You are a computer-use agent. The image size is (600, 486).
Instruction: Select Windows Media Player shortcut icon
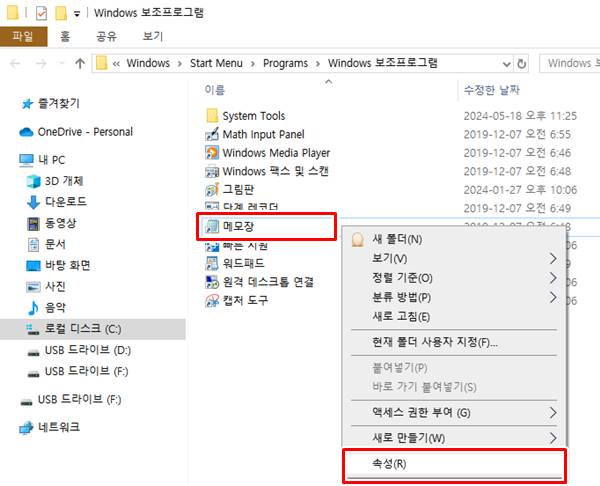pyautogui.click(x=212, y=153)
